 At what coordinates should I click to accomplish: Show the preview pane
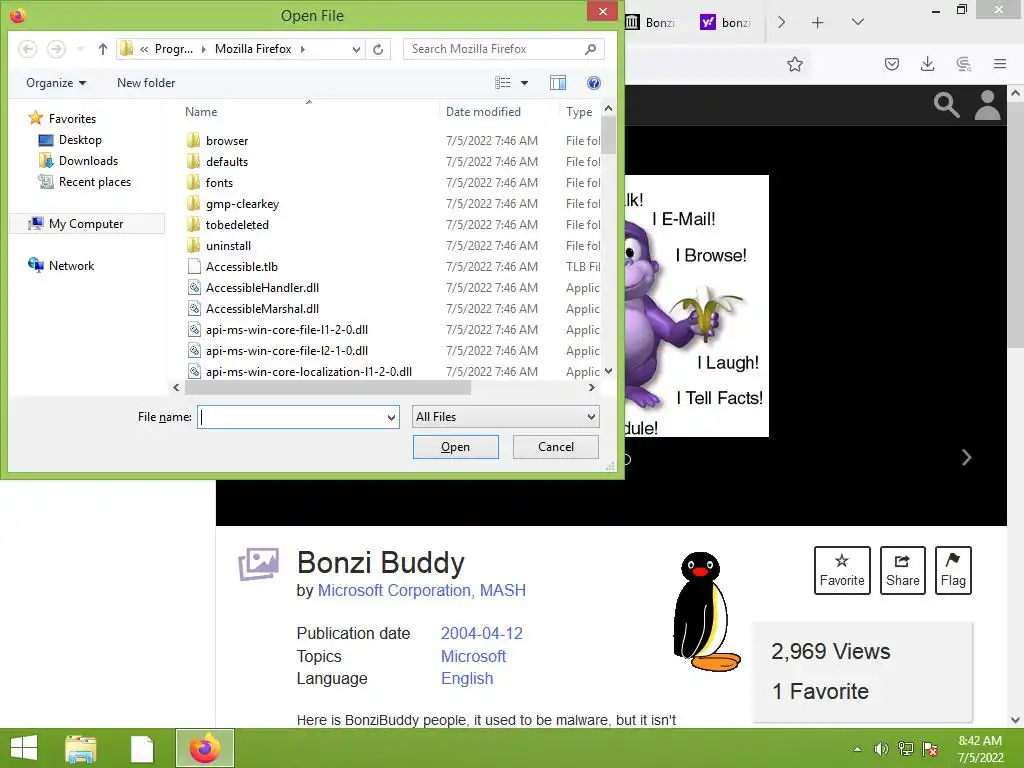tap(558, 83)
